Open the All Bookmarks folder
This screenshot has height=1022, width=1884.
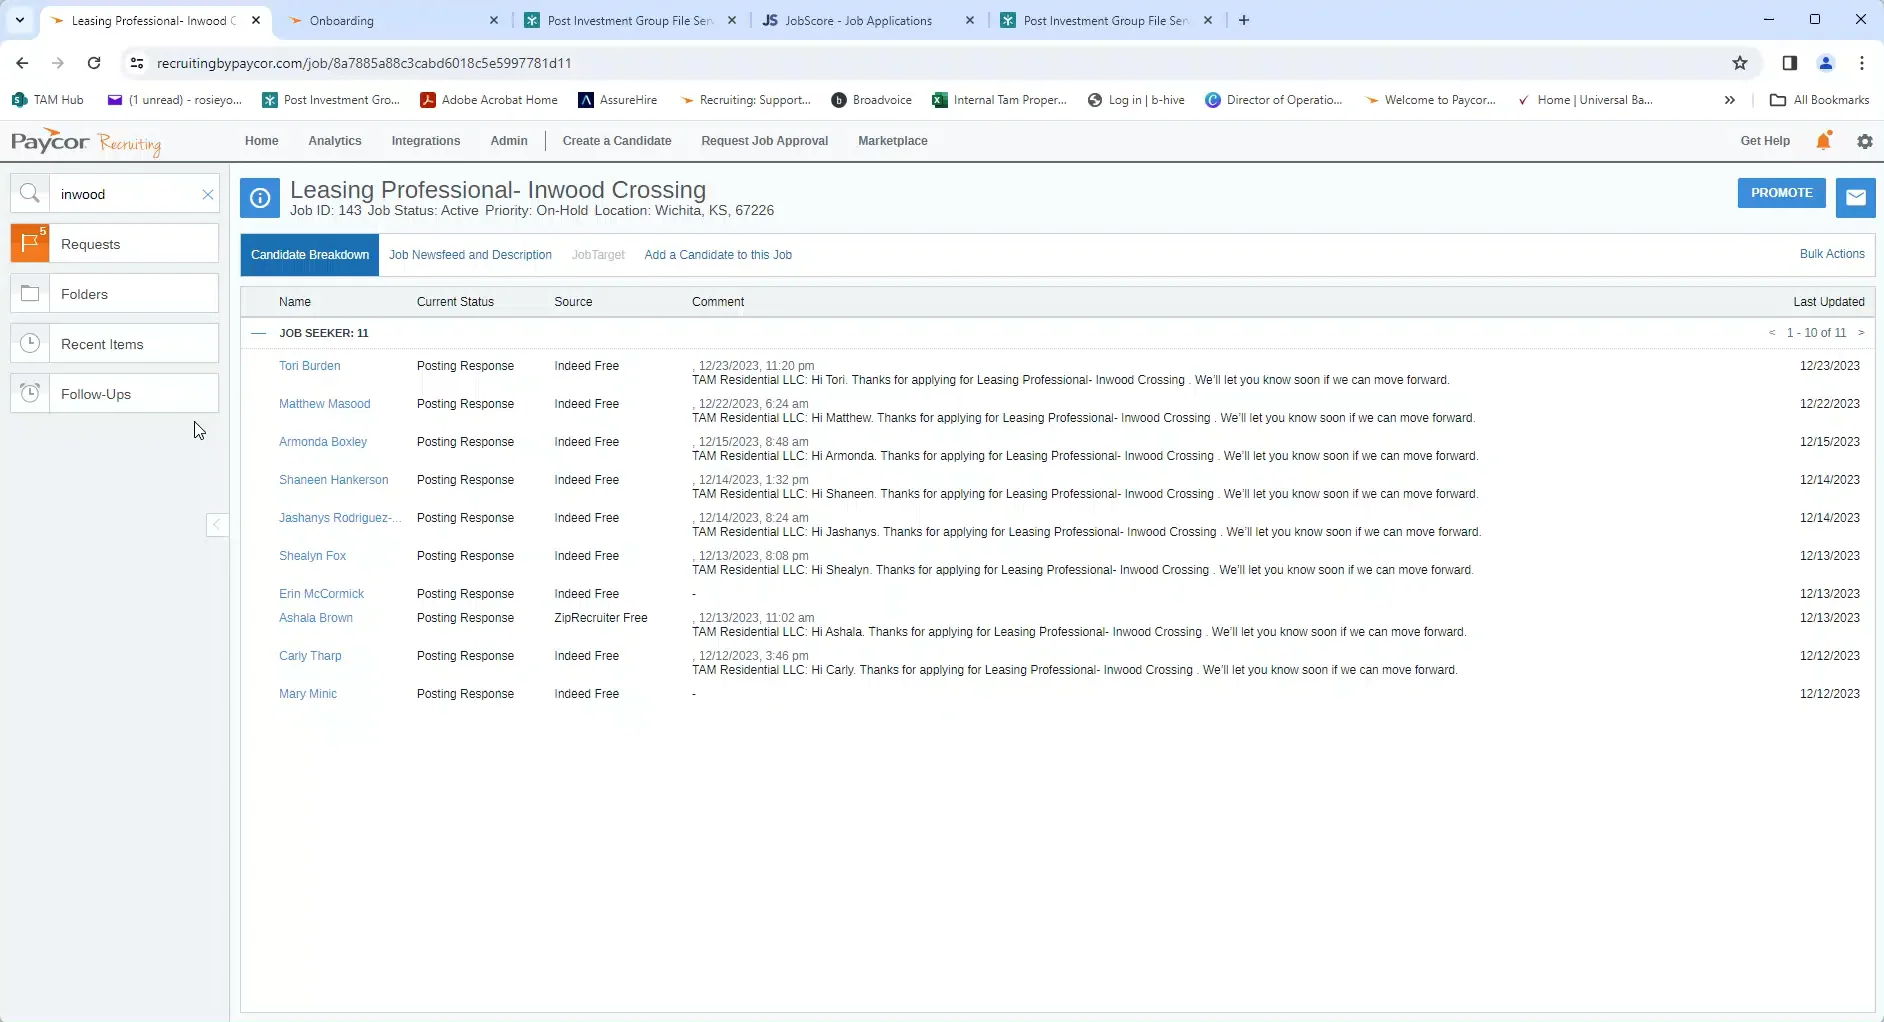pyautogui.click(x=1820, y=100)
